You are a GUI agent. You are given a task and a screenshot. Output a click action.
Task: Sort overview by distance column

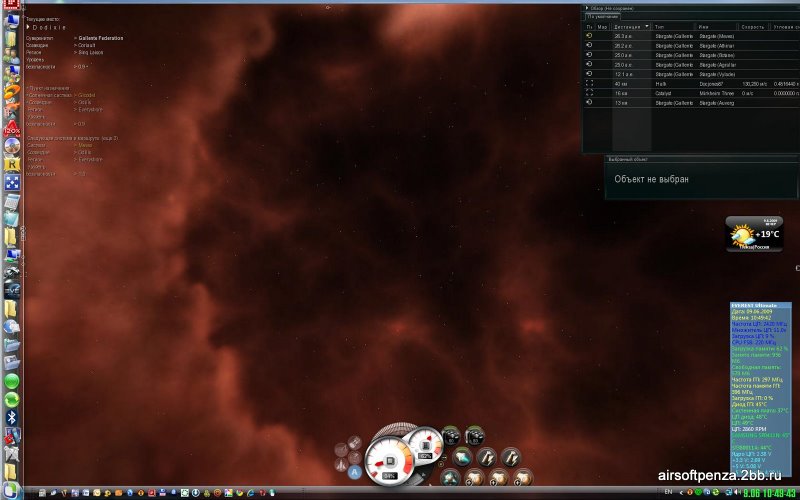[x=632, y=27]
